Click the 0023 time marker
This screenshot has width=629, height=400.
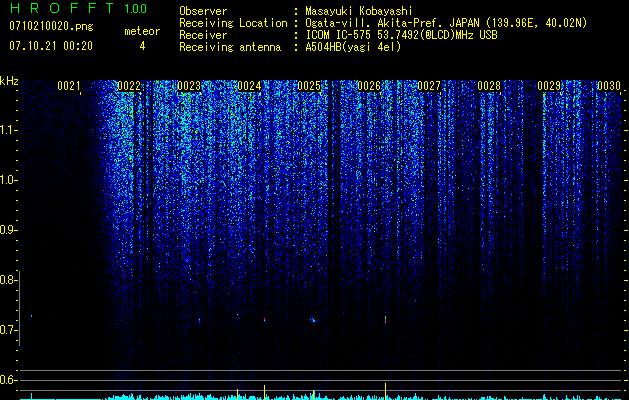[x=189, y=86]
